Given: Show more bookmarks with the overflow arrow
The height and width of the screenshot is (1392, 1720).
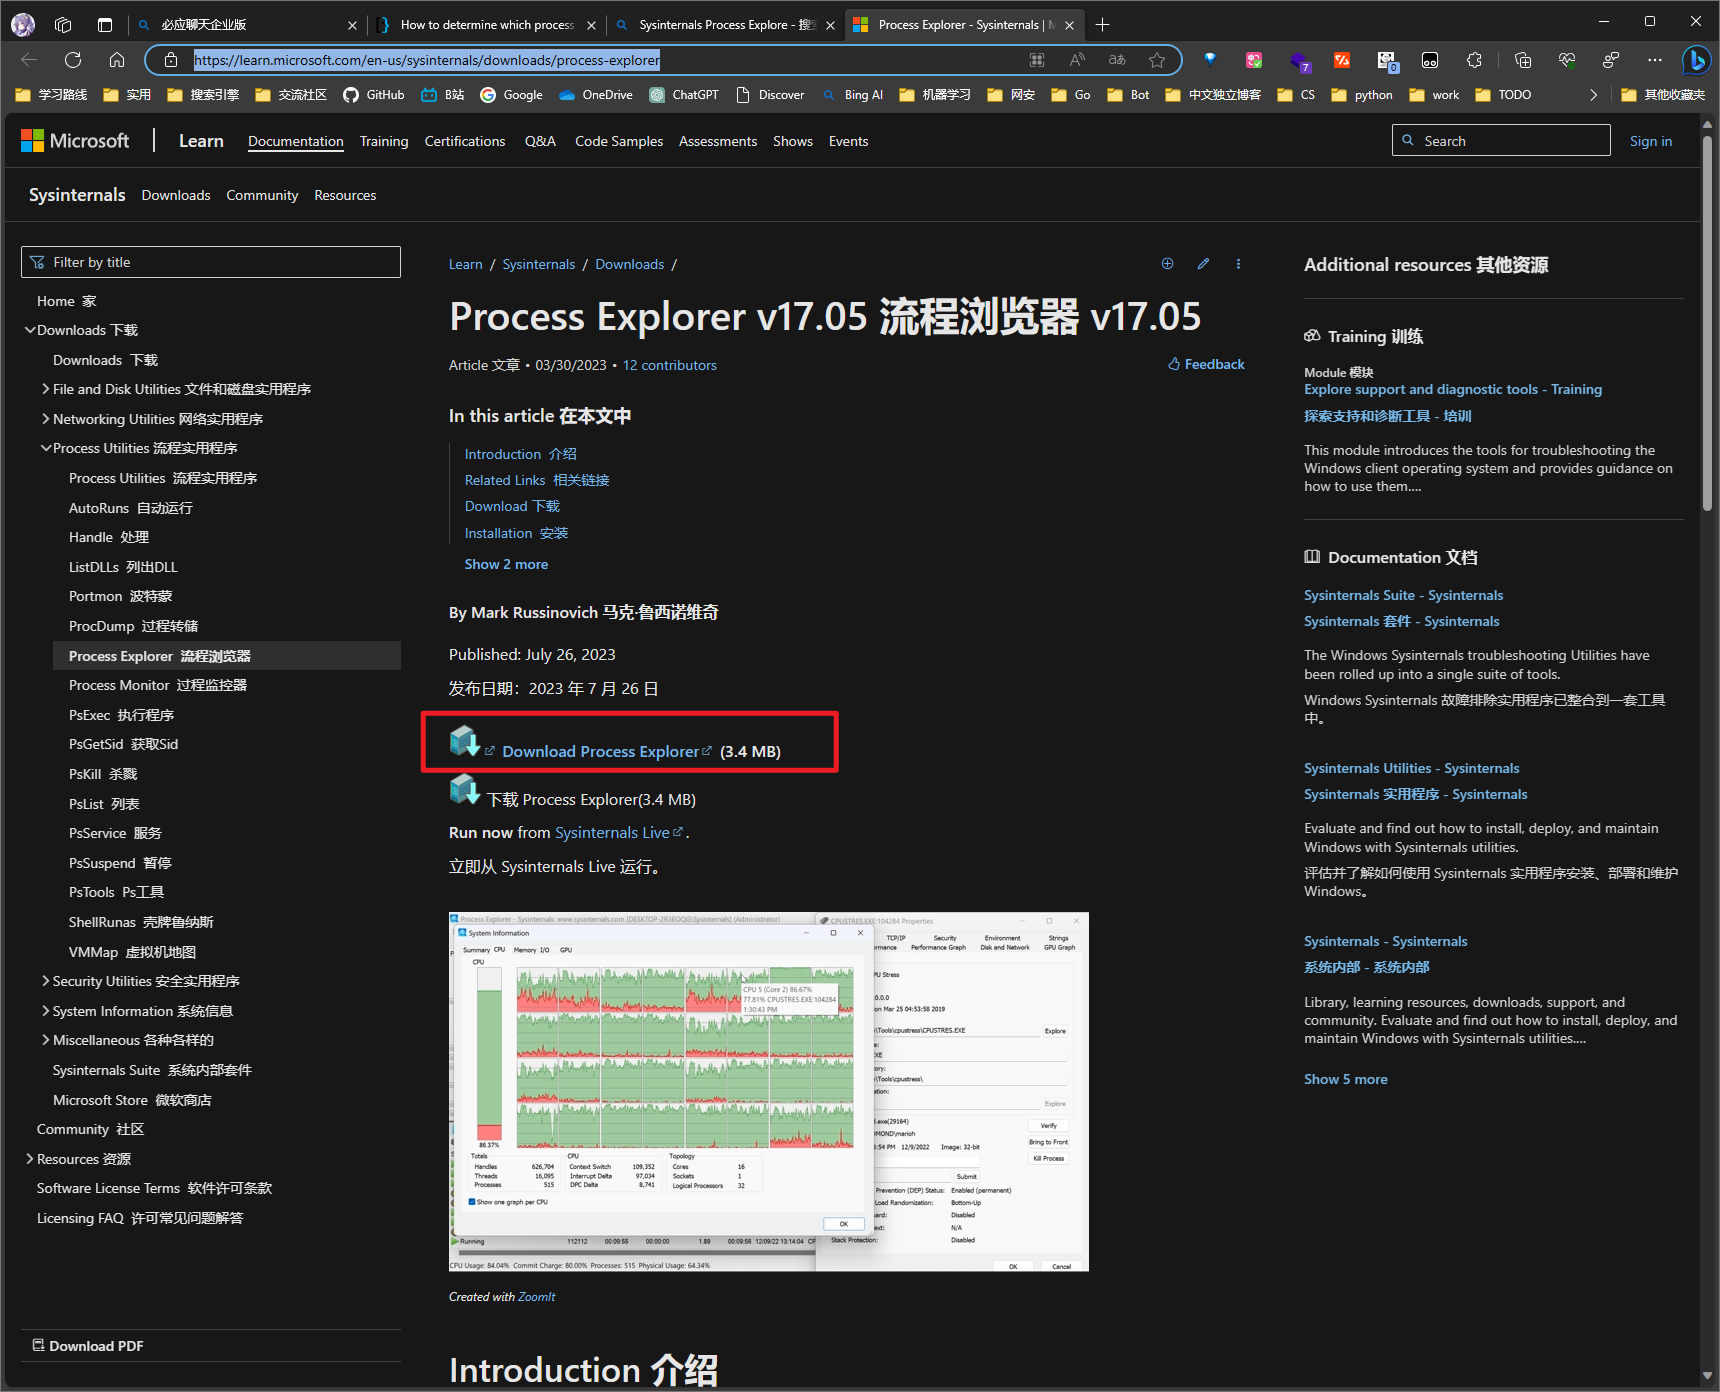Looking at the screenshot, I should click(x=1593, y=95).
